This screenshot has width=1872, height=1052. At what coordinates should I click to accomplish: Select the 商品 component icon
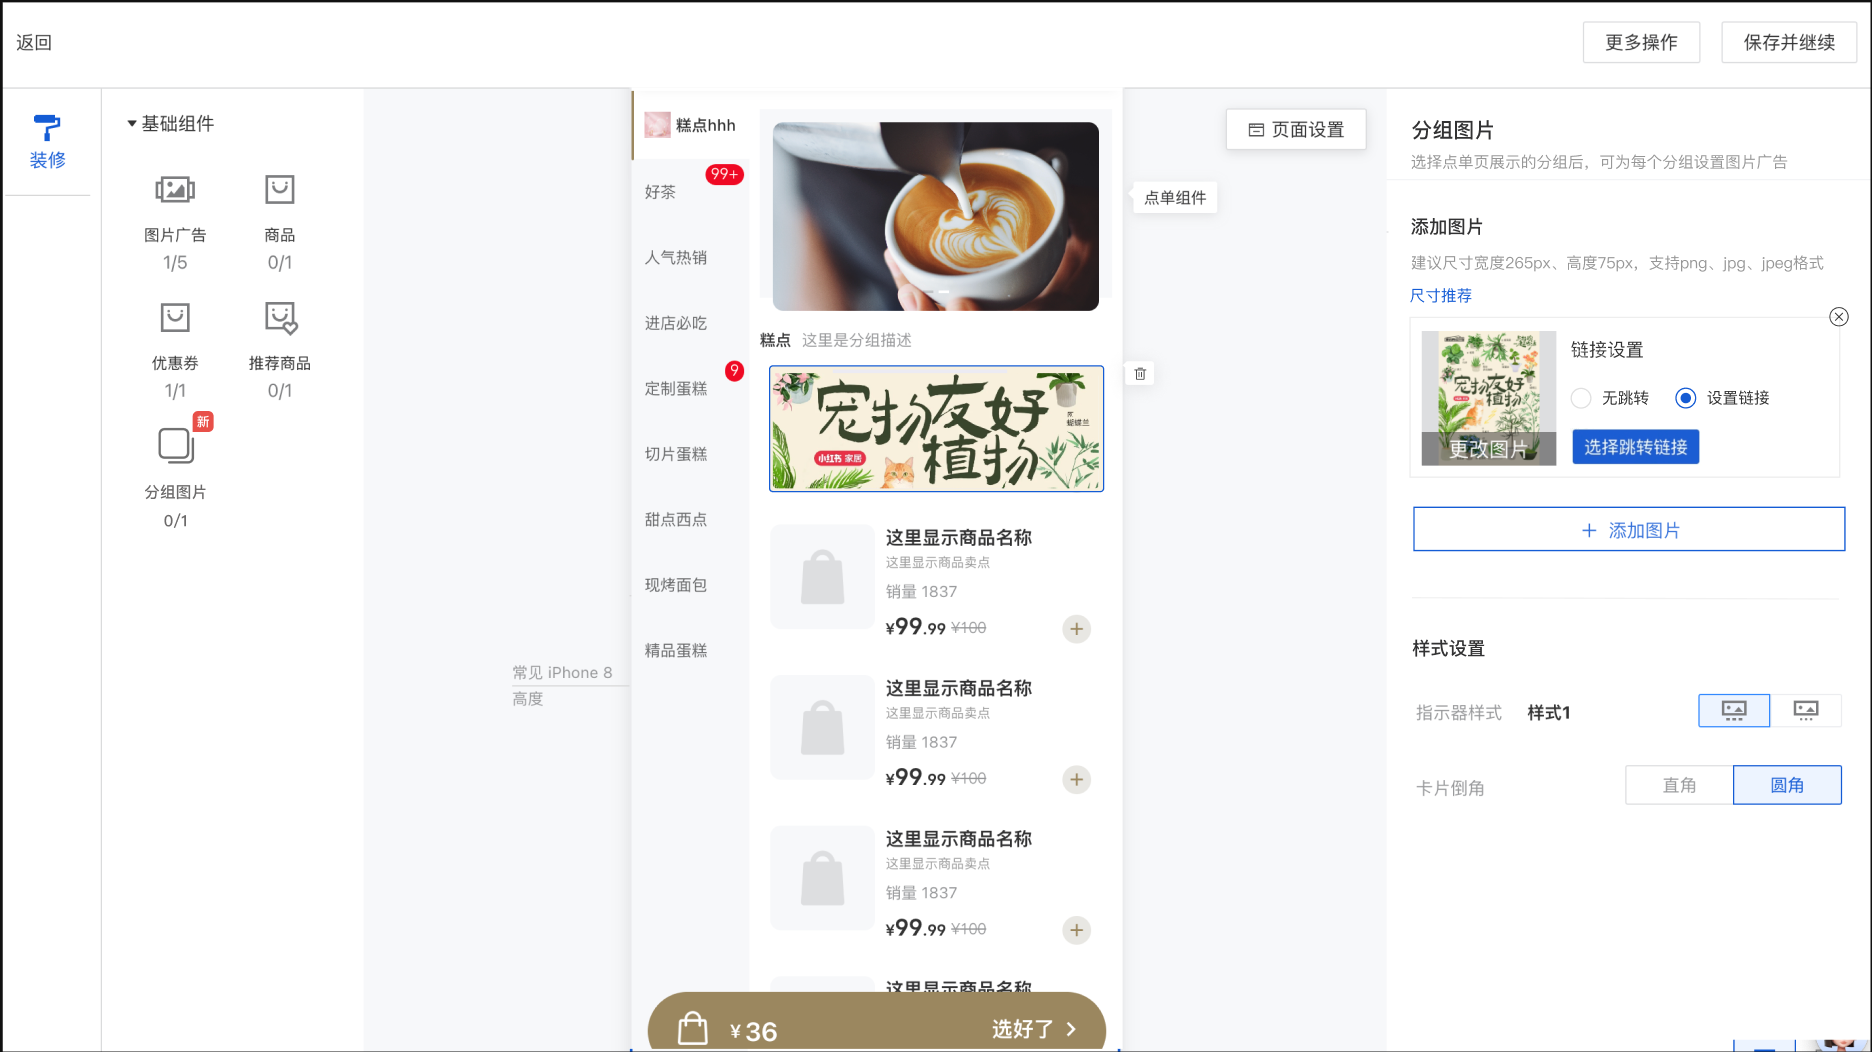click(279, 190)
